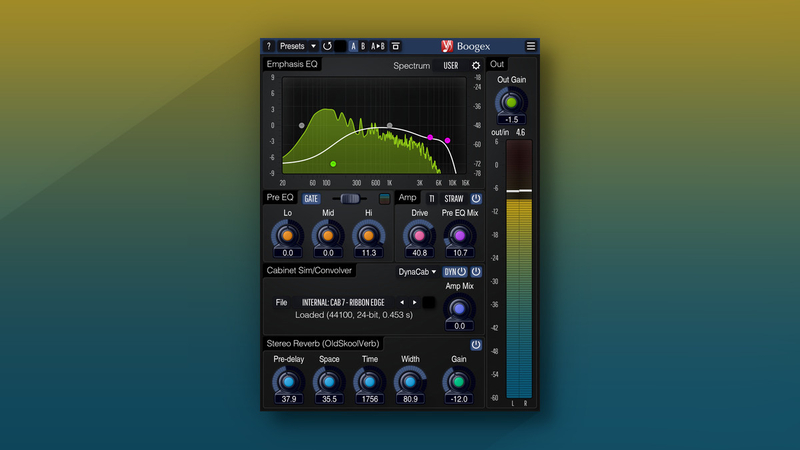Screen dimensions: 800x450
Task: Open Spectrum settings gear icon
Action: 476,66
